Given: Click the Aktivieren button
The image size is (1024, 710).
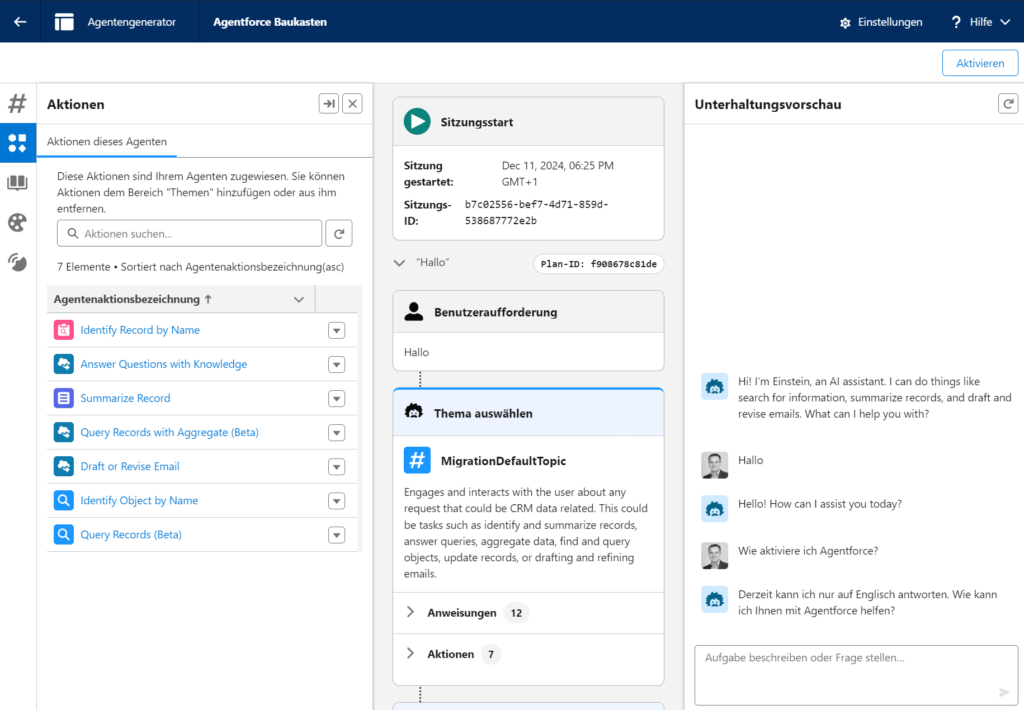Looking at the screenshot, I should tap(979, 63).
